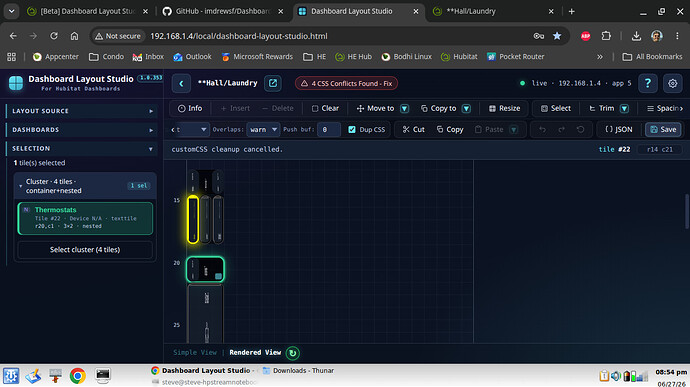Click the Push buf input field
The width and height of the screenshot is (690, 387).
[328, 129]
